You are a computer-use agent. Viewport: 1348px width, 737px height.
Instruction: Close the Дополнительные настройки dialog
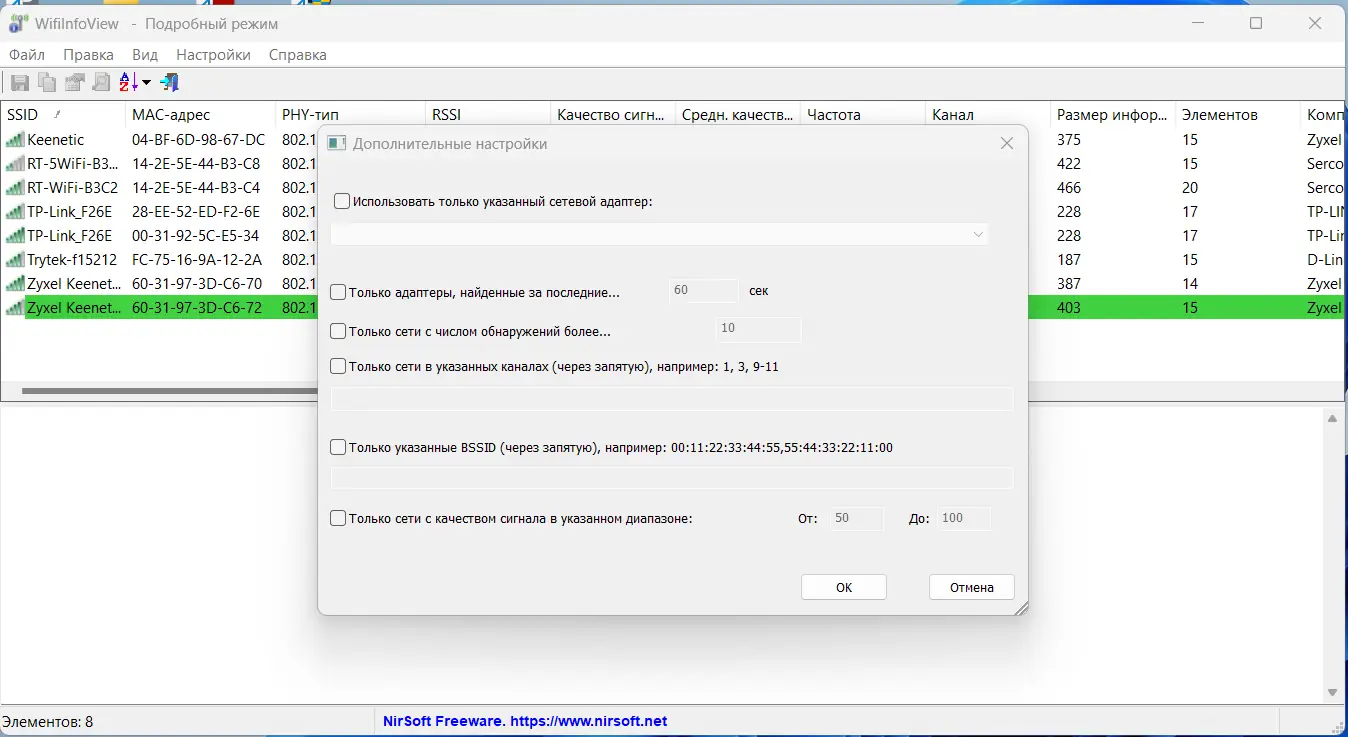(x=1007, y=144)
